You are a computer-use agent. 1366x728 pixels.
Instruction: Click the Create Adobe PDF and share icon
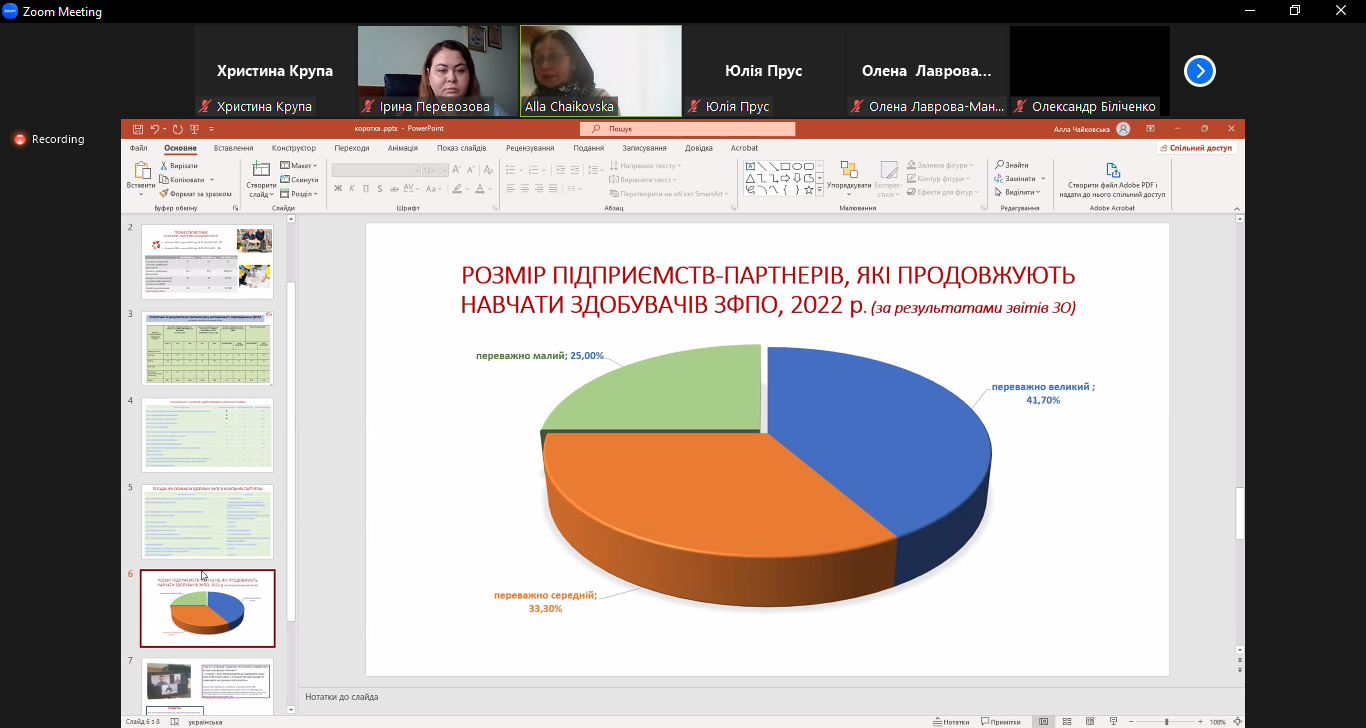(x=1112, y=170)
